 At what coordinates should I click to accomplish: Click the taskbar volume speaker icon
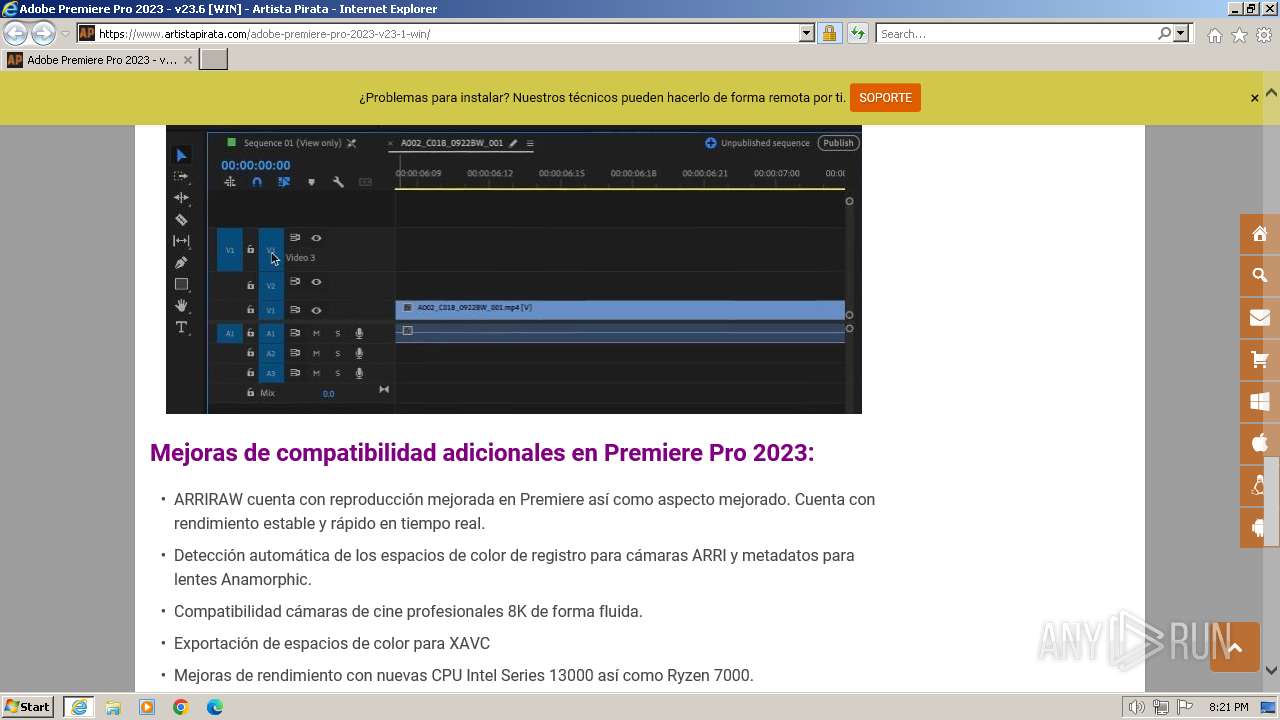(1138, 707)
